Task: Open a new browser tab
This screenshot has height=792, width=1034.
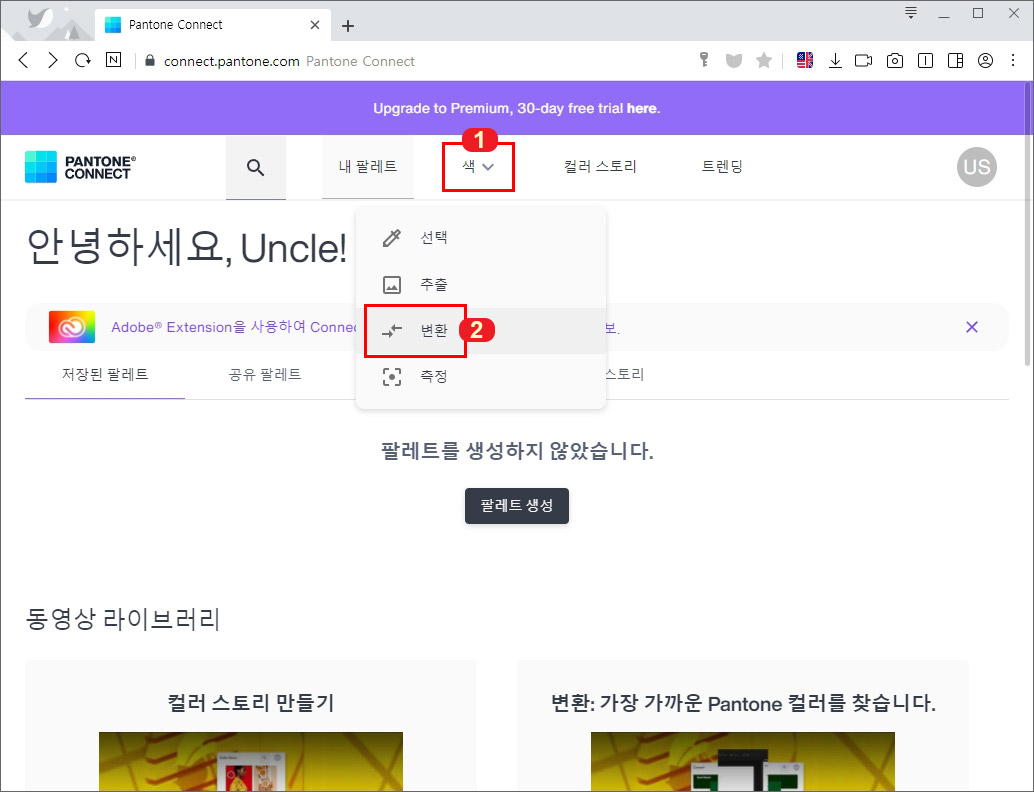Action: point(348,26)
